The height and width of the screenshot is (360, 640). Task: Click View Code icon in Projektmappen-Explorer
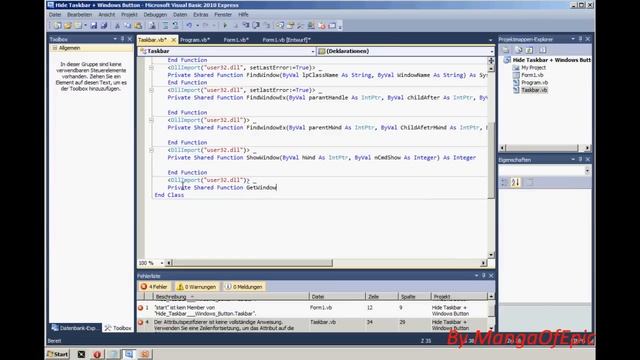(x=542, y=50)
